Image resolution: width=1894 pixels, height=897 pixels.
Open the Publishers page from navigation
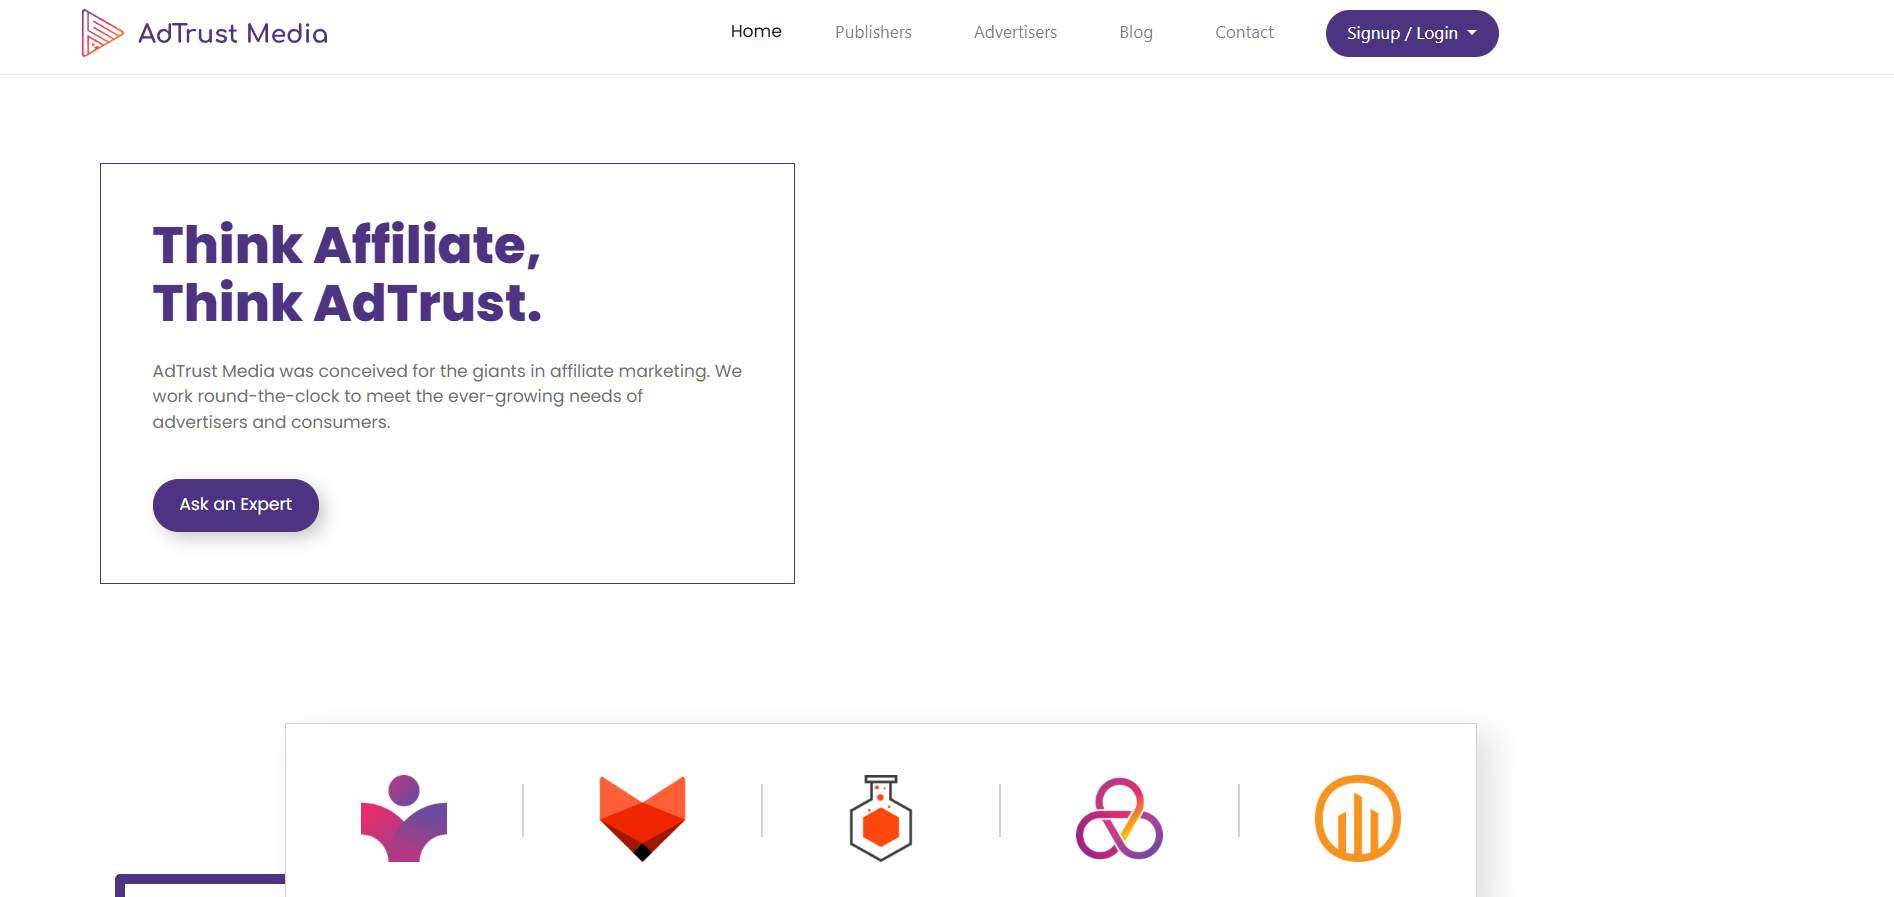pyautogui.click(x=873, y=32)
